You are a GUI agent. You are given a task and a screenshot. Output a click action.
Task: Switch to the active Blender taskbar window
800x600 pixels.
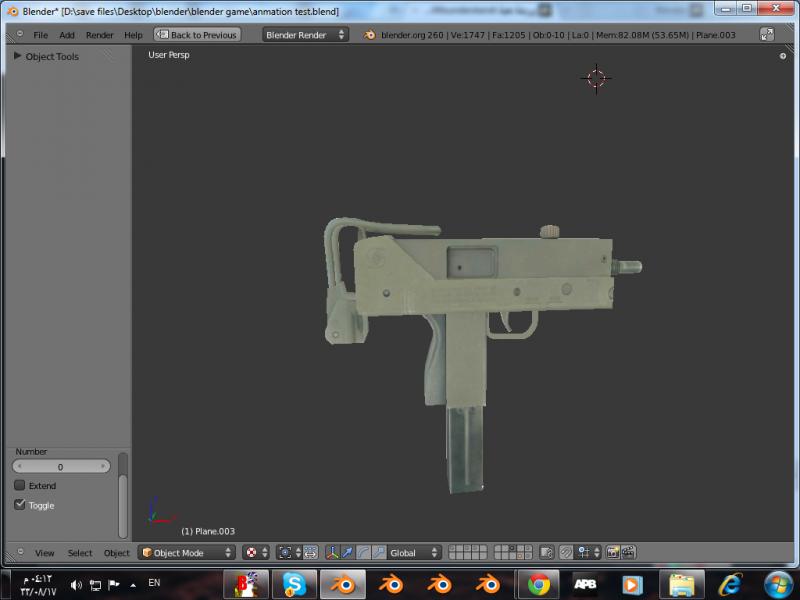[343, 585]
